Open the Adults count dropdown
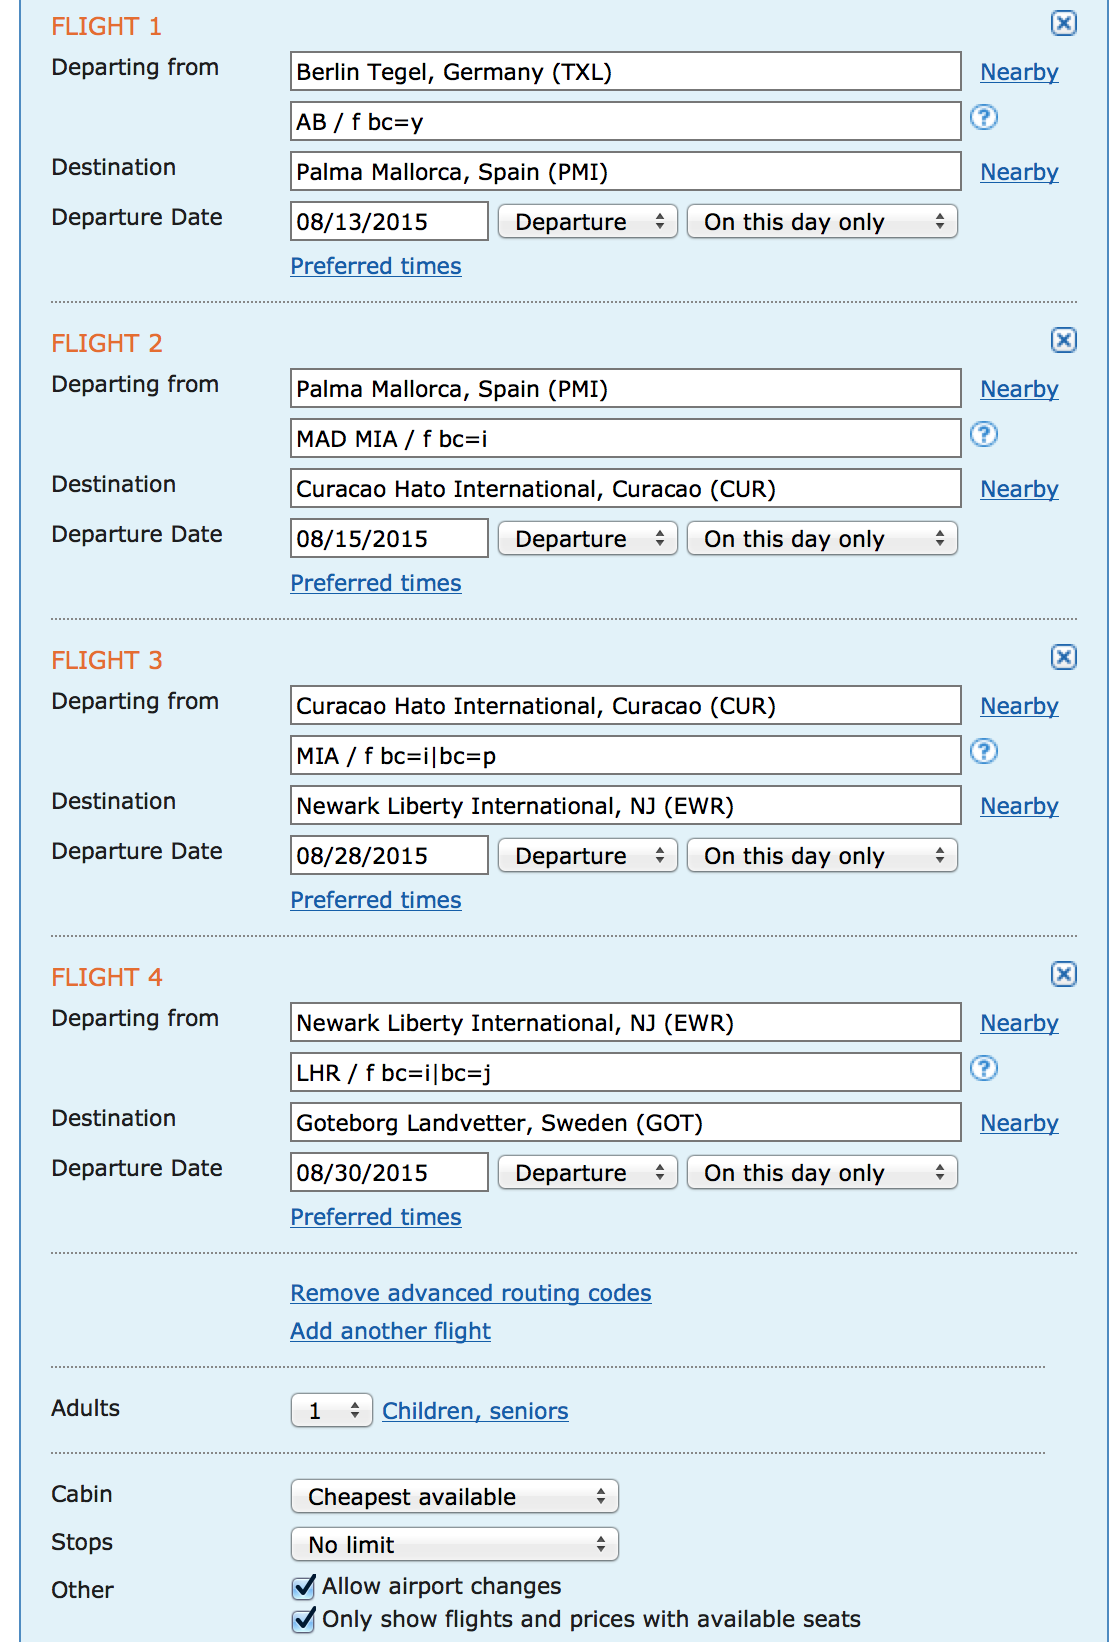 [332, 1411]
